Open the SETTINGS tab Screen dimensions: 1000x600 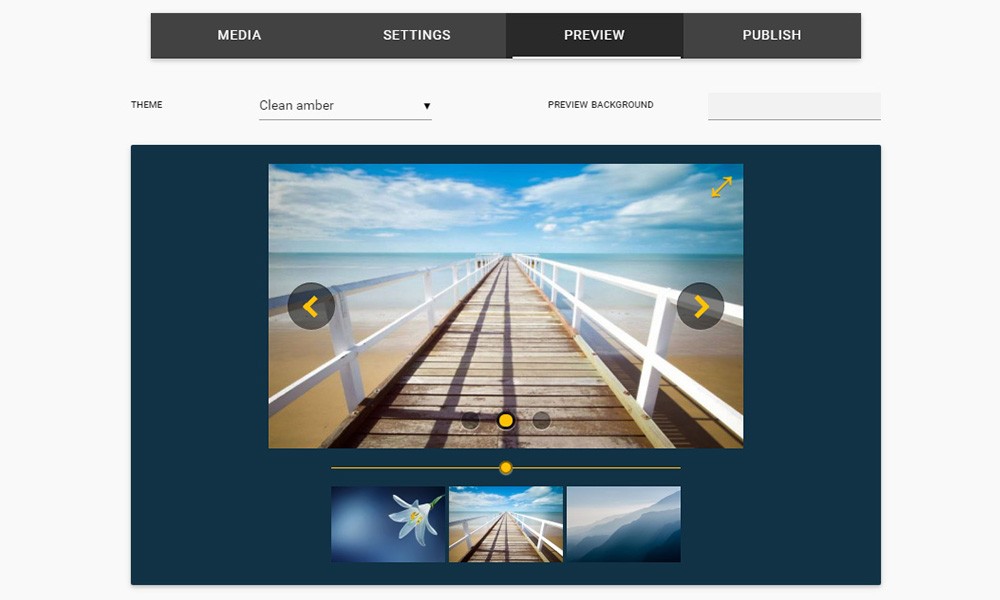coord(416,35)
